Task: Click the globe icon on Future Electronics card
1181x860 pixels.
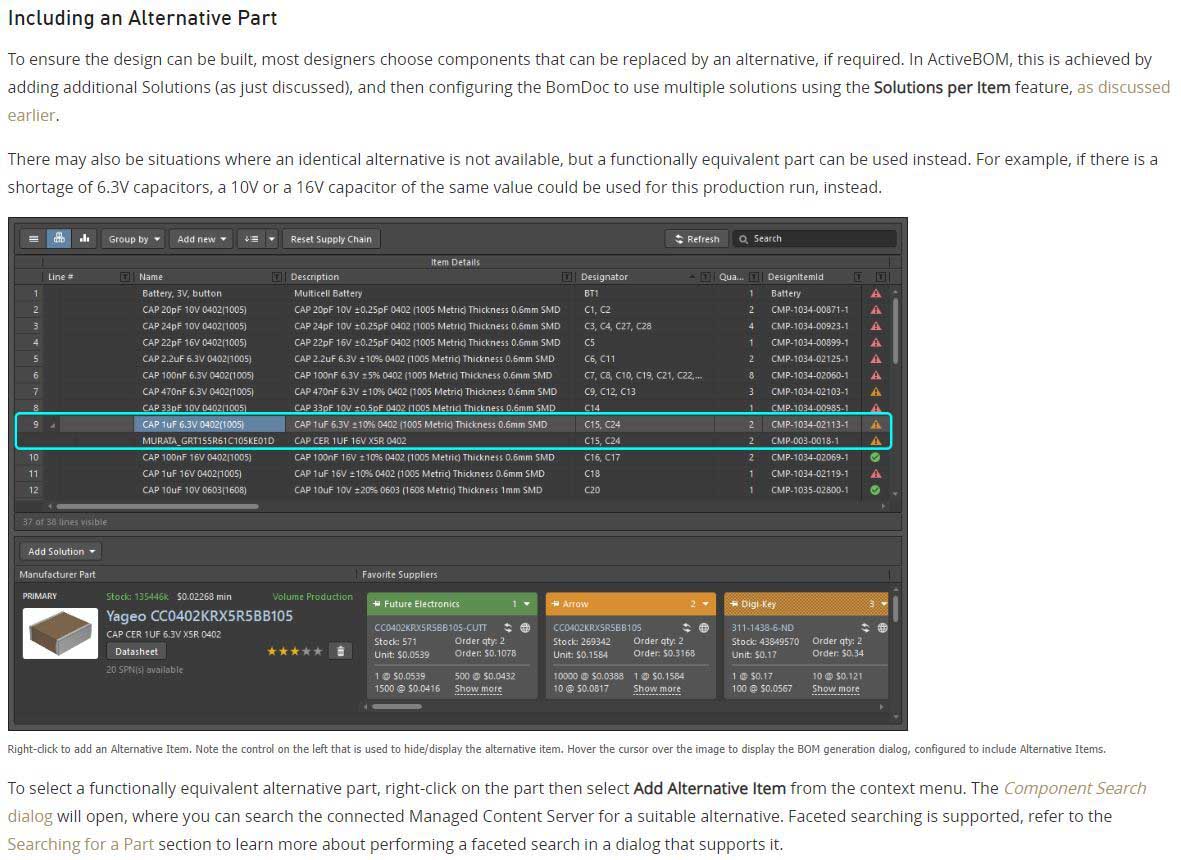Action: tap(525, 628)
